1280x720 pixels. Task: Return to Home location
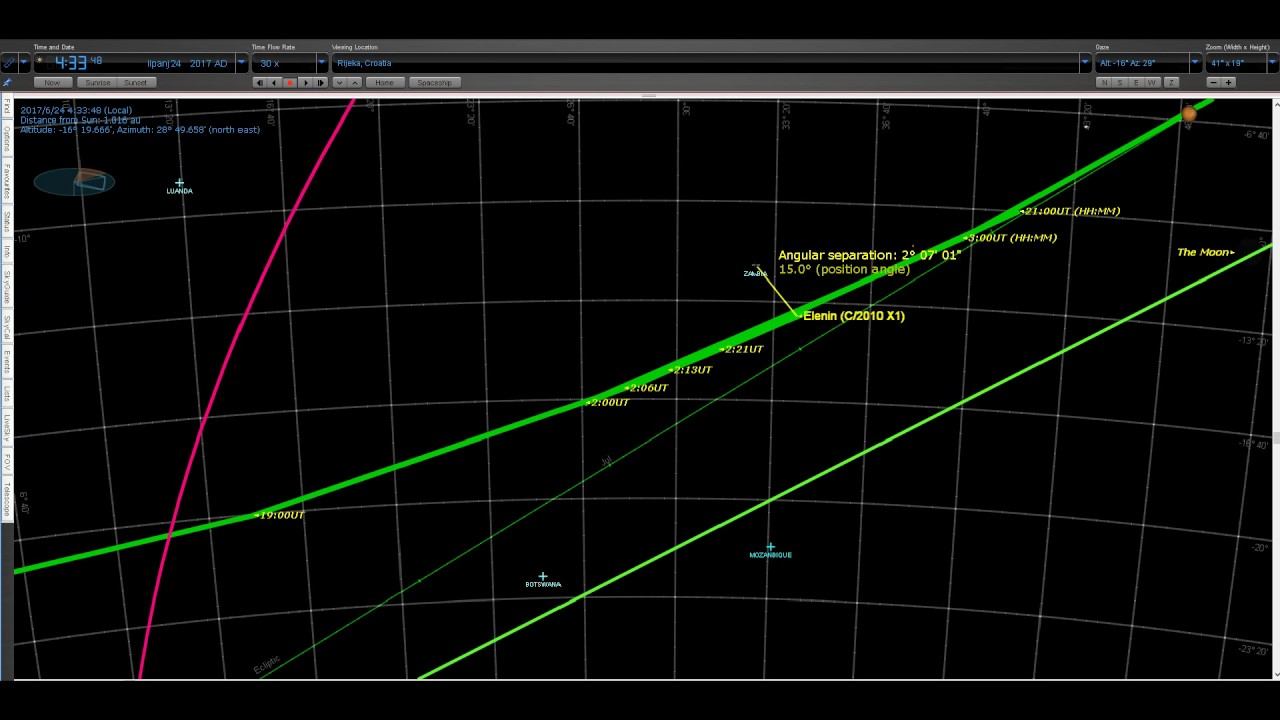[384, 82]
